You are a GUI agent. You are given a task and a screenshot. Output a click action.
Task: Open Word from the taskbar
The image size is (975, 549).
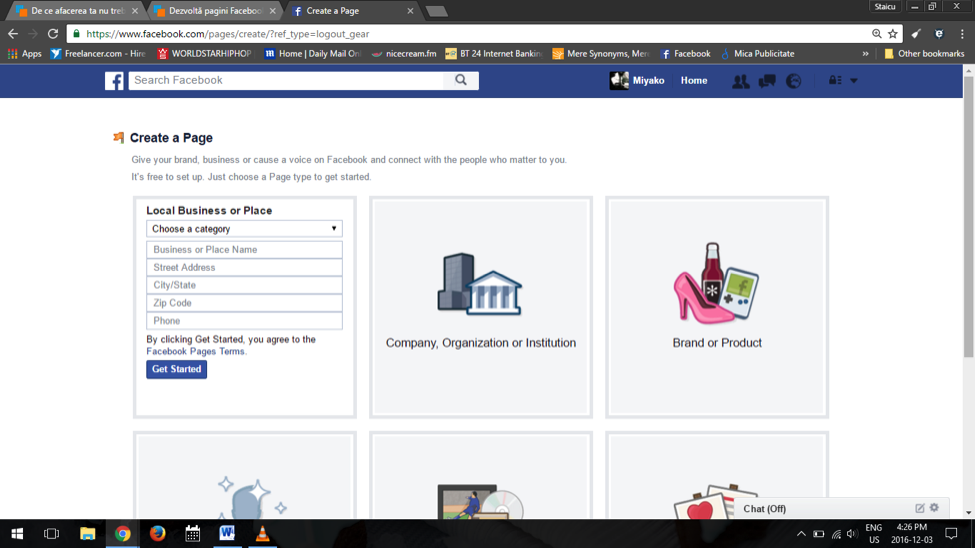(x=227, y=533)
